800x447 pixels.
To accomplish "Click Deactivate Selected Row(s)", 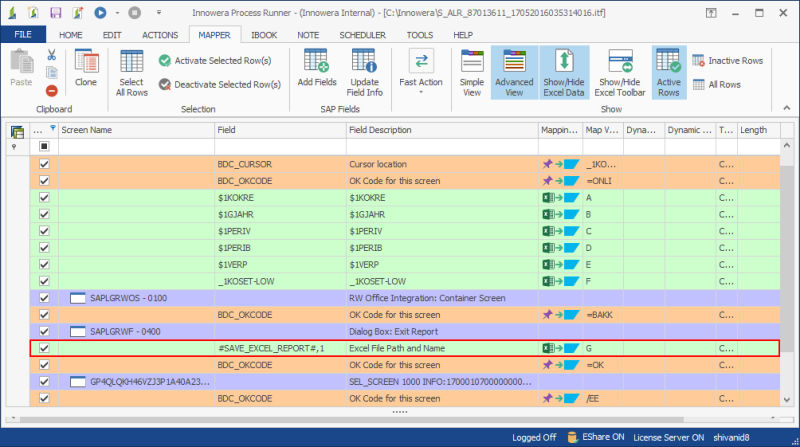I will click(219, 84).
